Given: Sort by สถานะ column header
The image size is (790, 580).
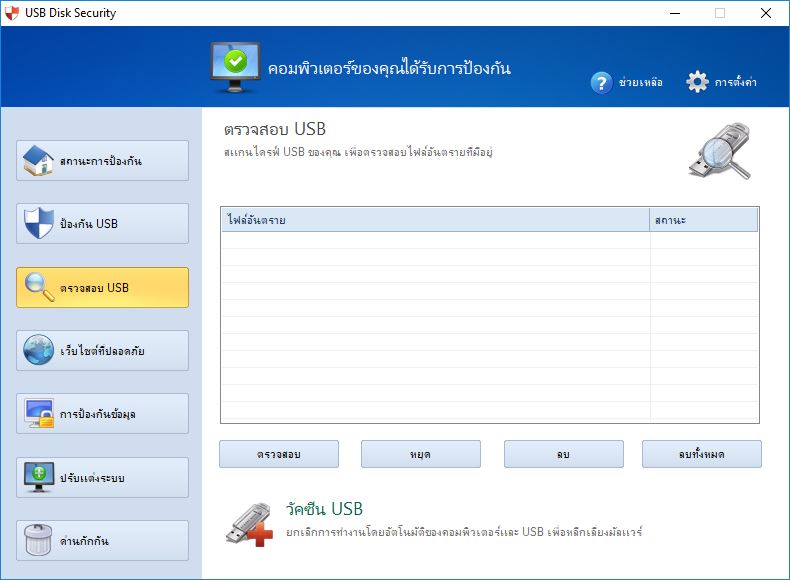Looking at the screenshot, I should (x=704, y=220).
